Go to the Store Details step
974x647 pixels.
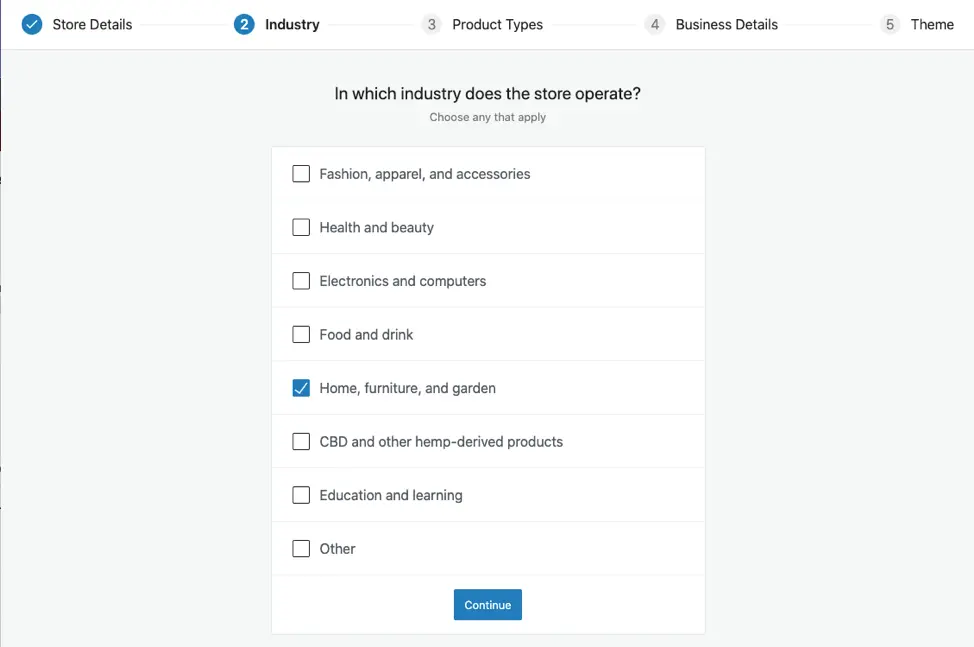[92, 24]
